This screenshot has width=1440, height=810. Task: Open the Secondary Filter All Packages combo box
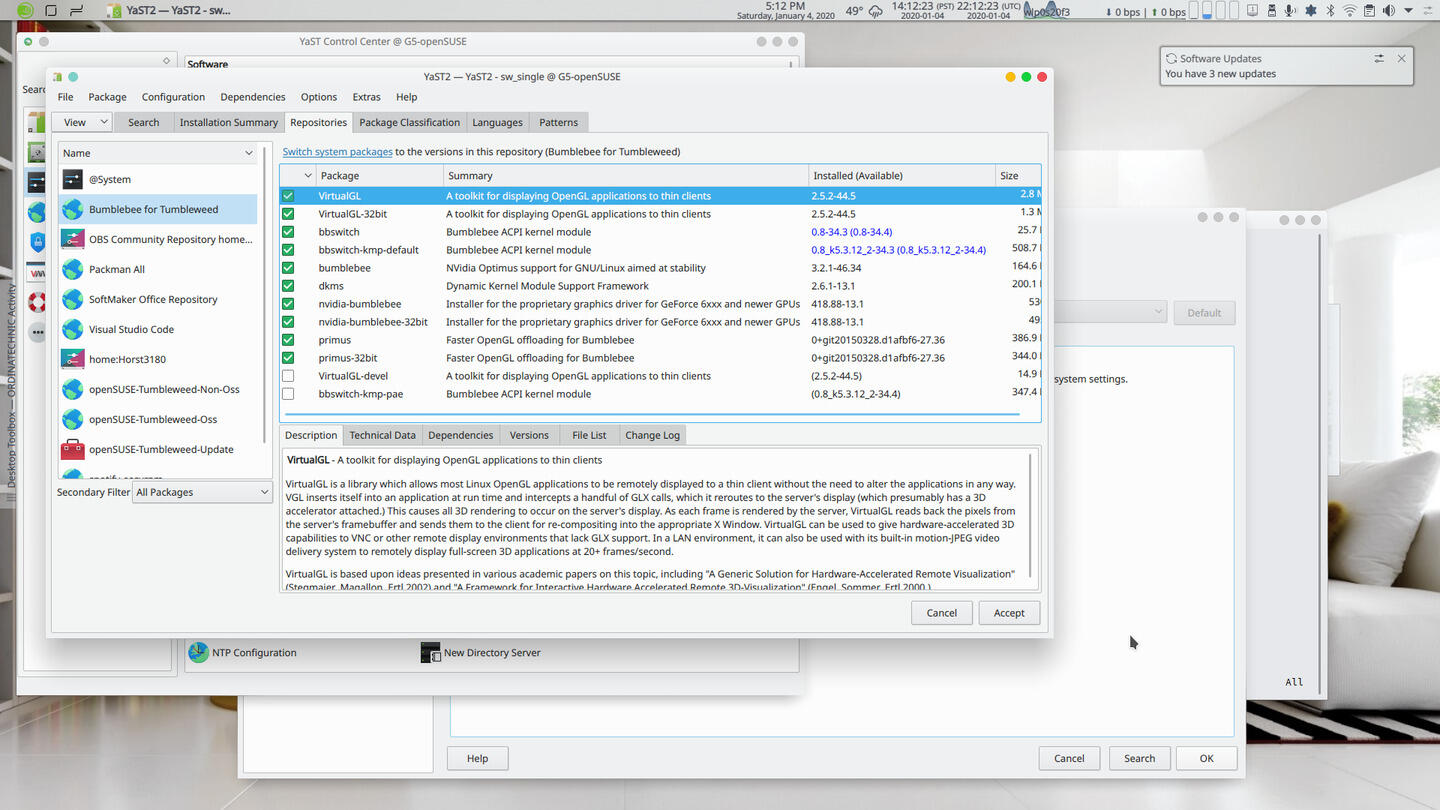point(203,492)
